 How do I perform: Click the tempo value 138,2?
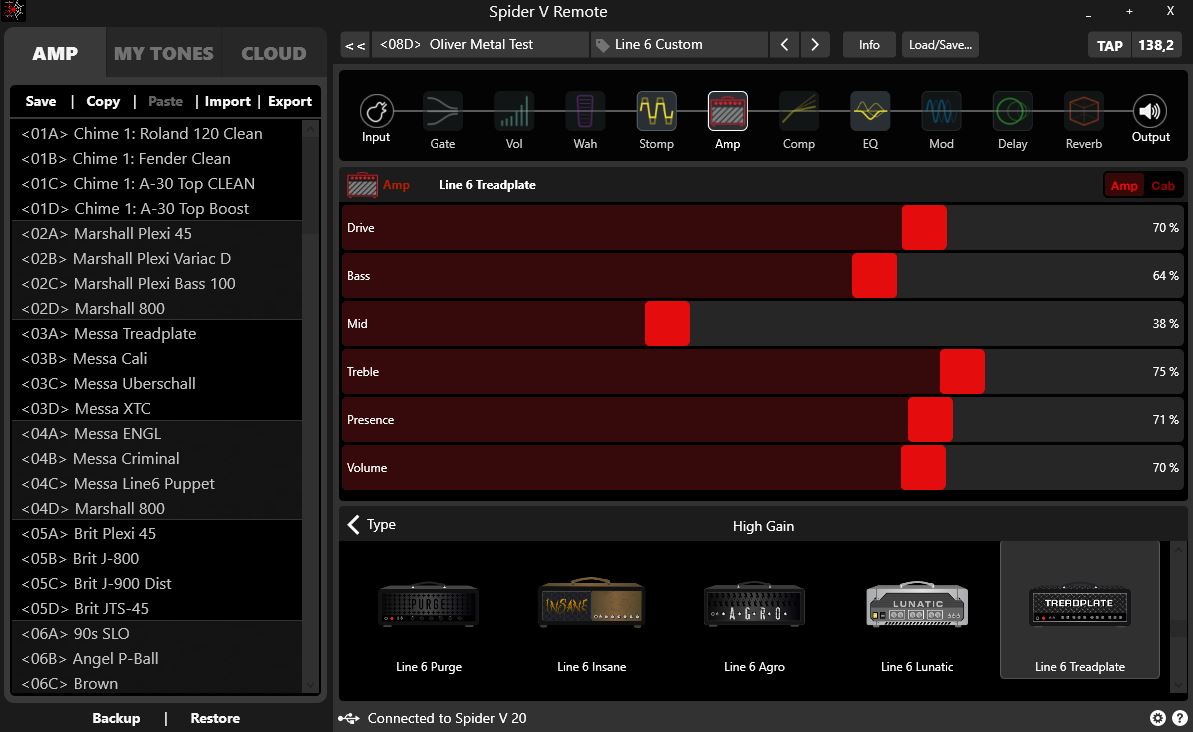point(1156,46)
